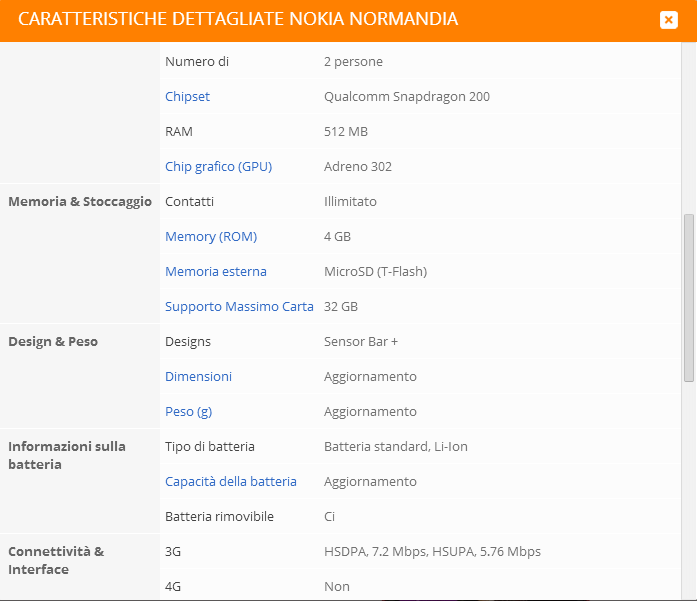Image resolution: width=697 pixels, height=601 pixels.
Task: Click the Connettività & Interface heading
Action: click(56, 560)
